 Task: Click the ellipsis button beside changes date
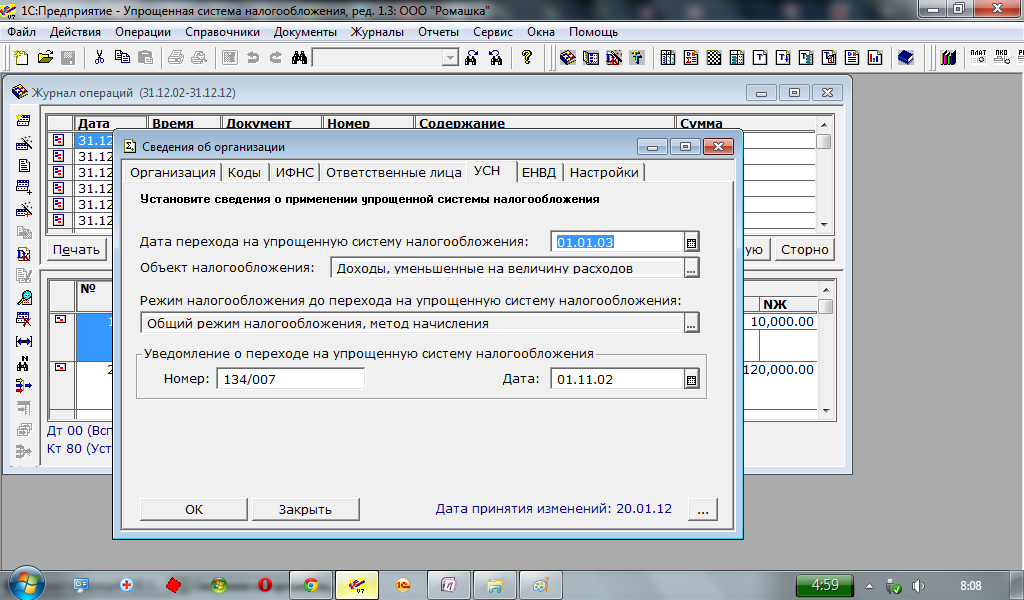pyautogui.click(x=702, y=509)
